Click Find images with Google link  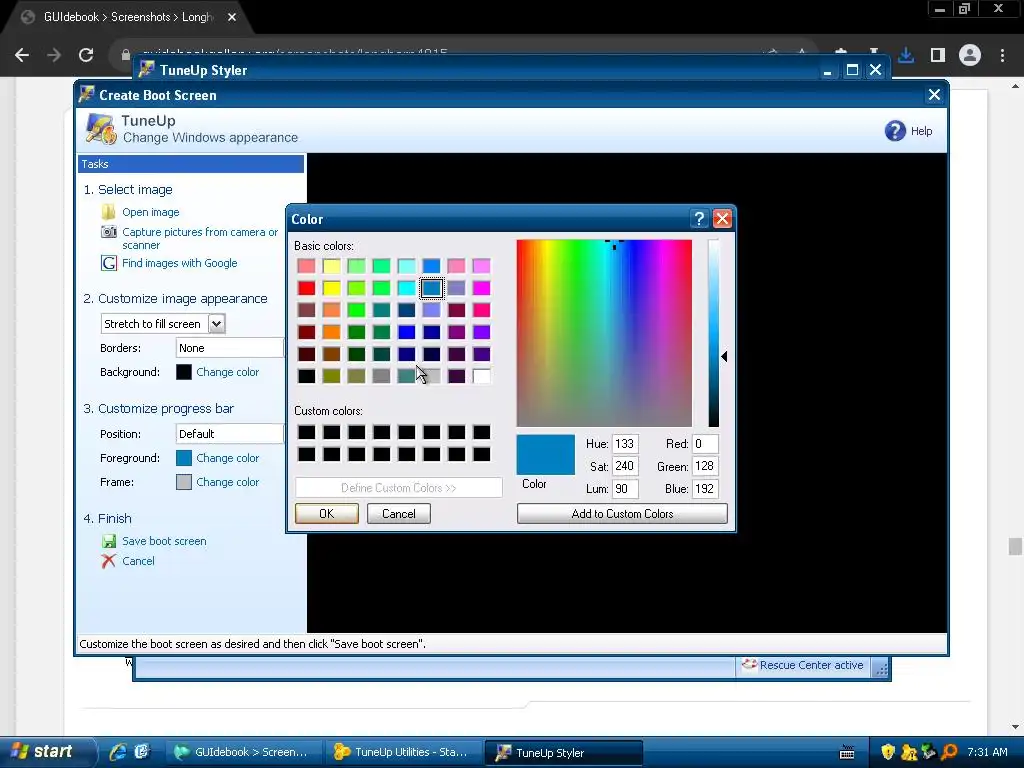(x=180, y=263)
